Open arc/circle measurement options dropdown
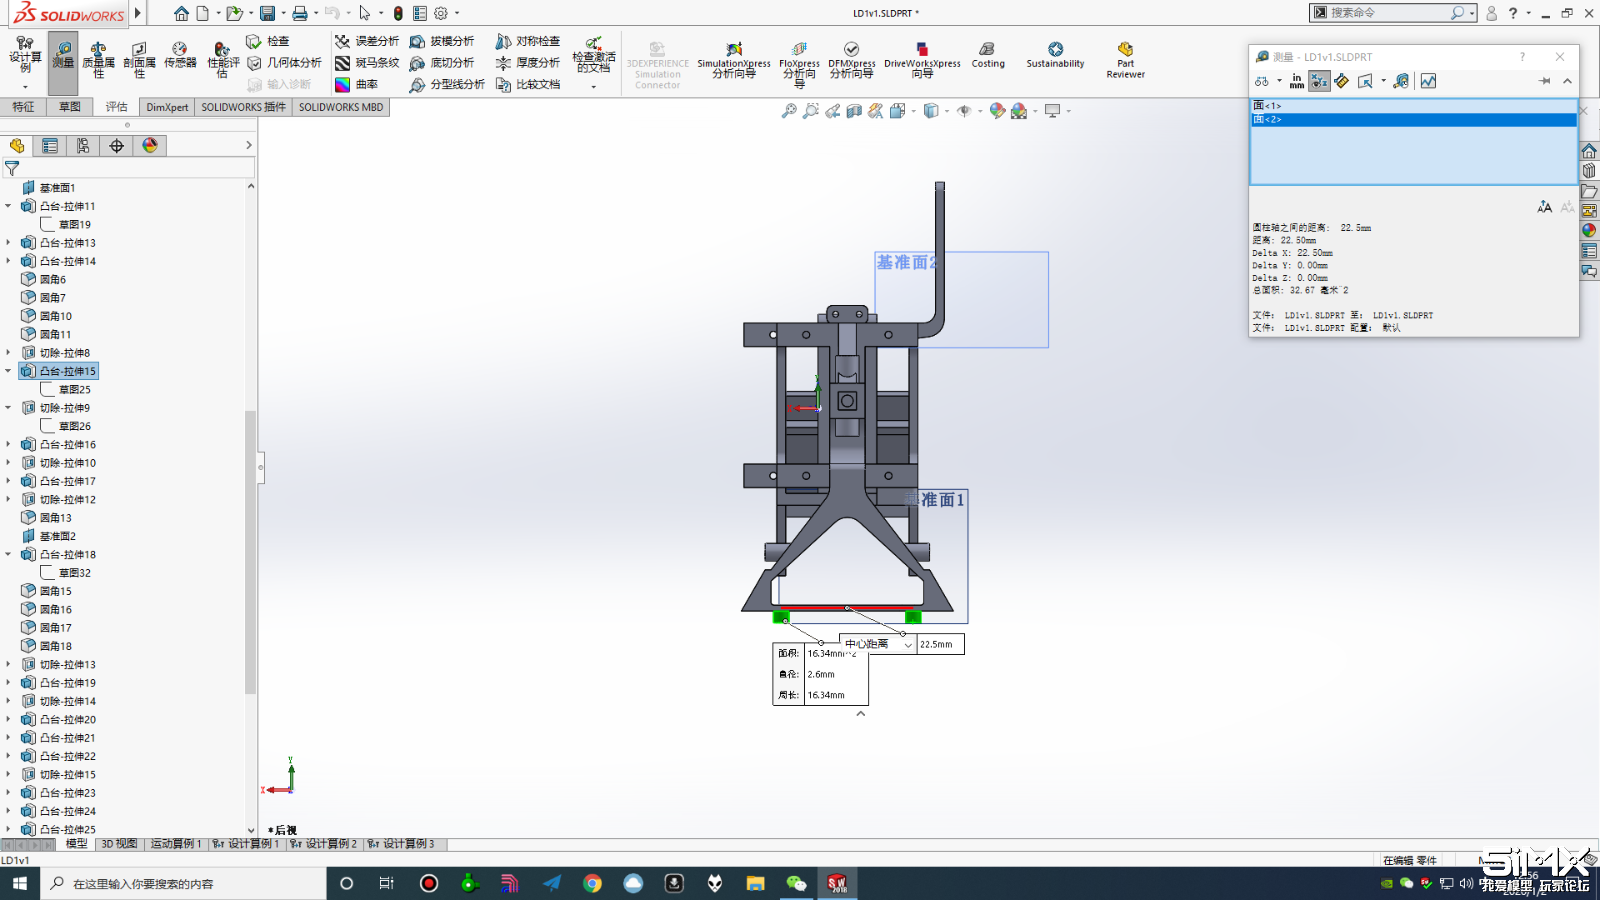The height and width of the screenshot is (900, 1600). (x=1266, y=81)
